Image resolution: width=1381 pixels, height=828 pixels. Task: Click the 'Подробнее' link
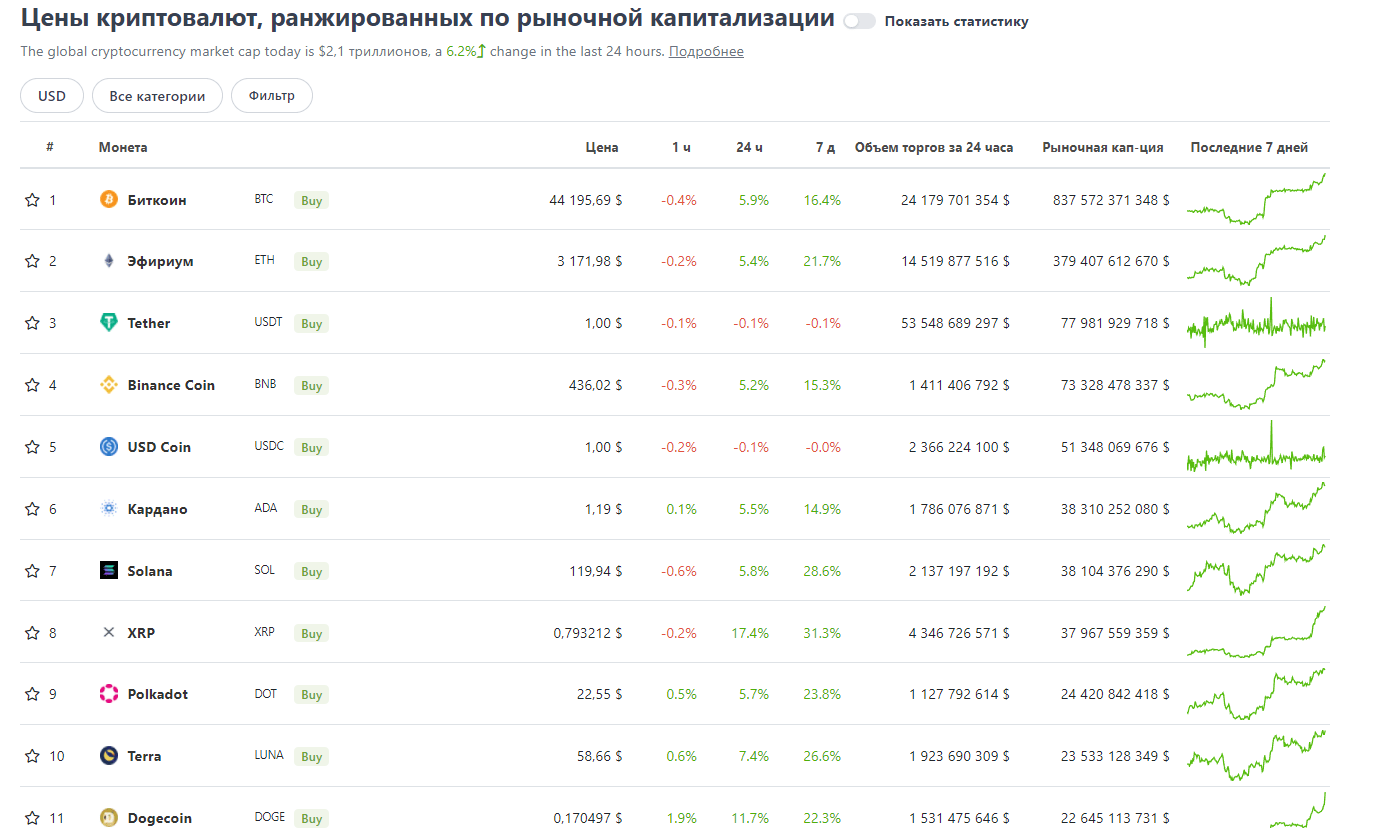(x=706, y=51)
